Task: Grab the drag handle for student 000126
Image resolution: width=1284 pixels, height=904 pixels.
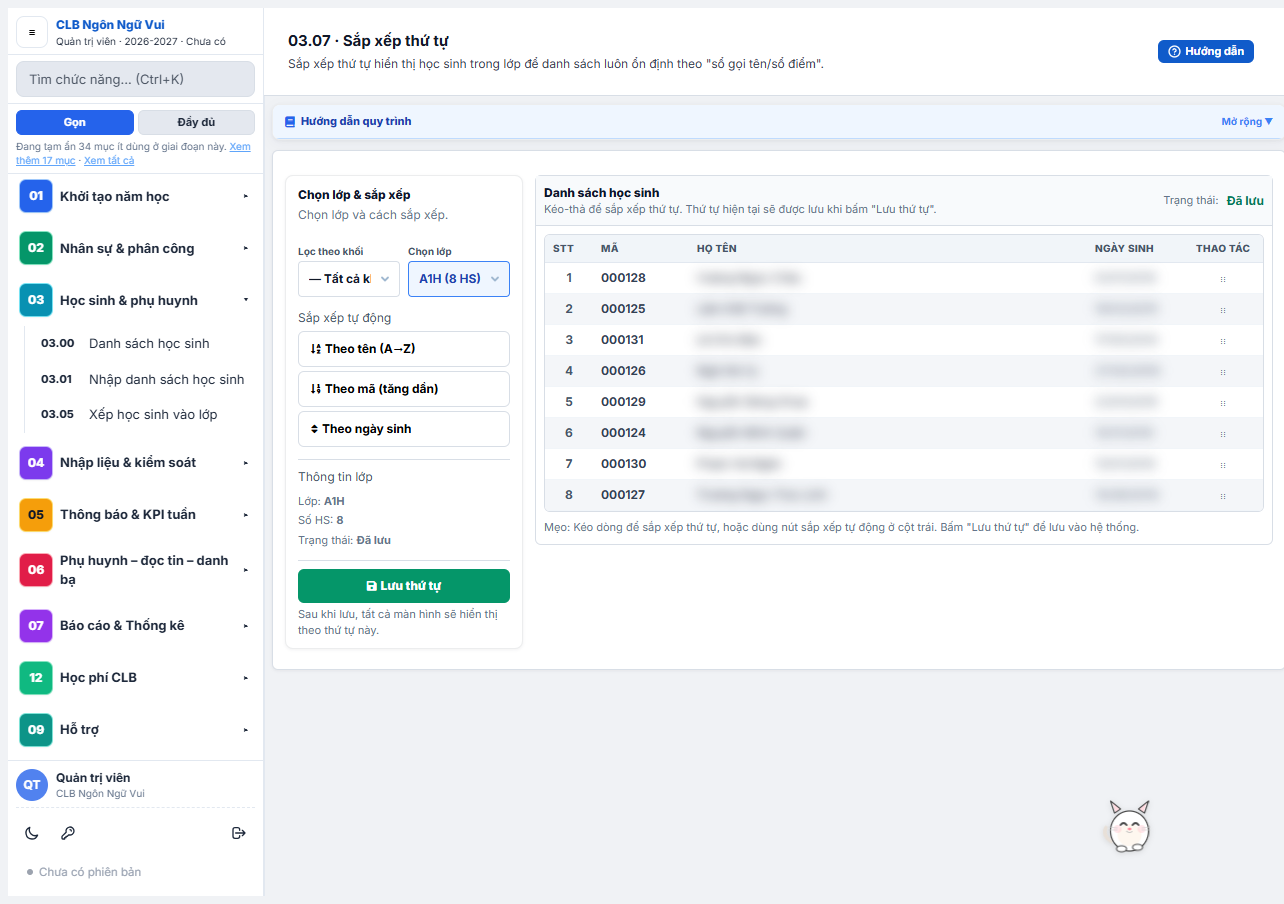Action: click(1223, 372)
